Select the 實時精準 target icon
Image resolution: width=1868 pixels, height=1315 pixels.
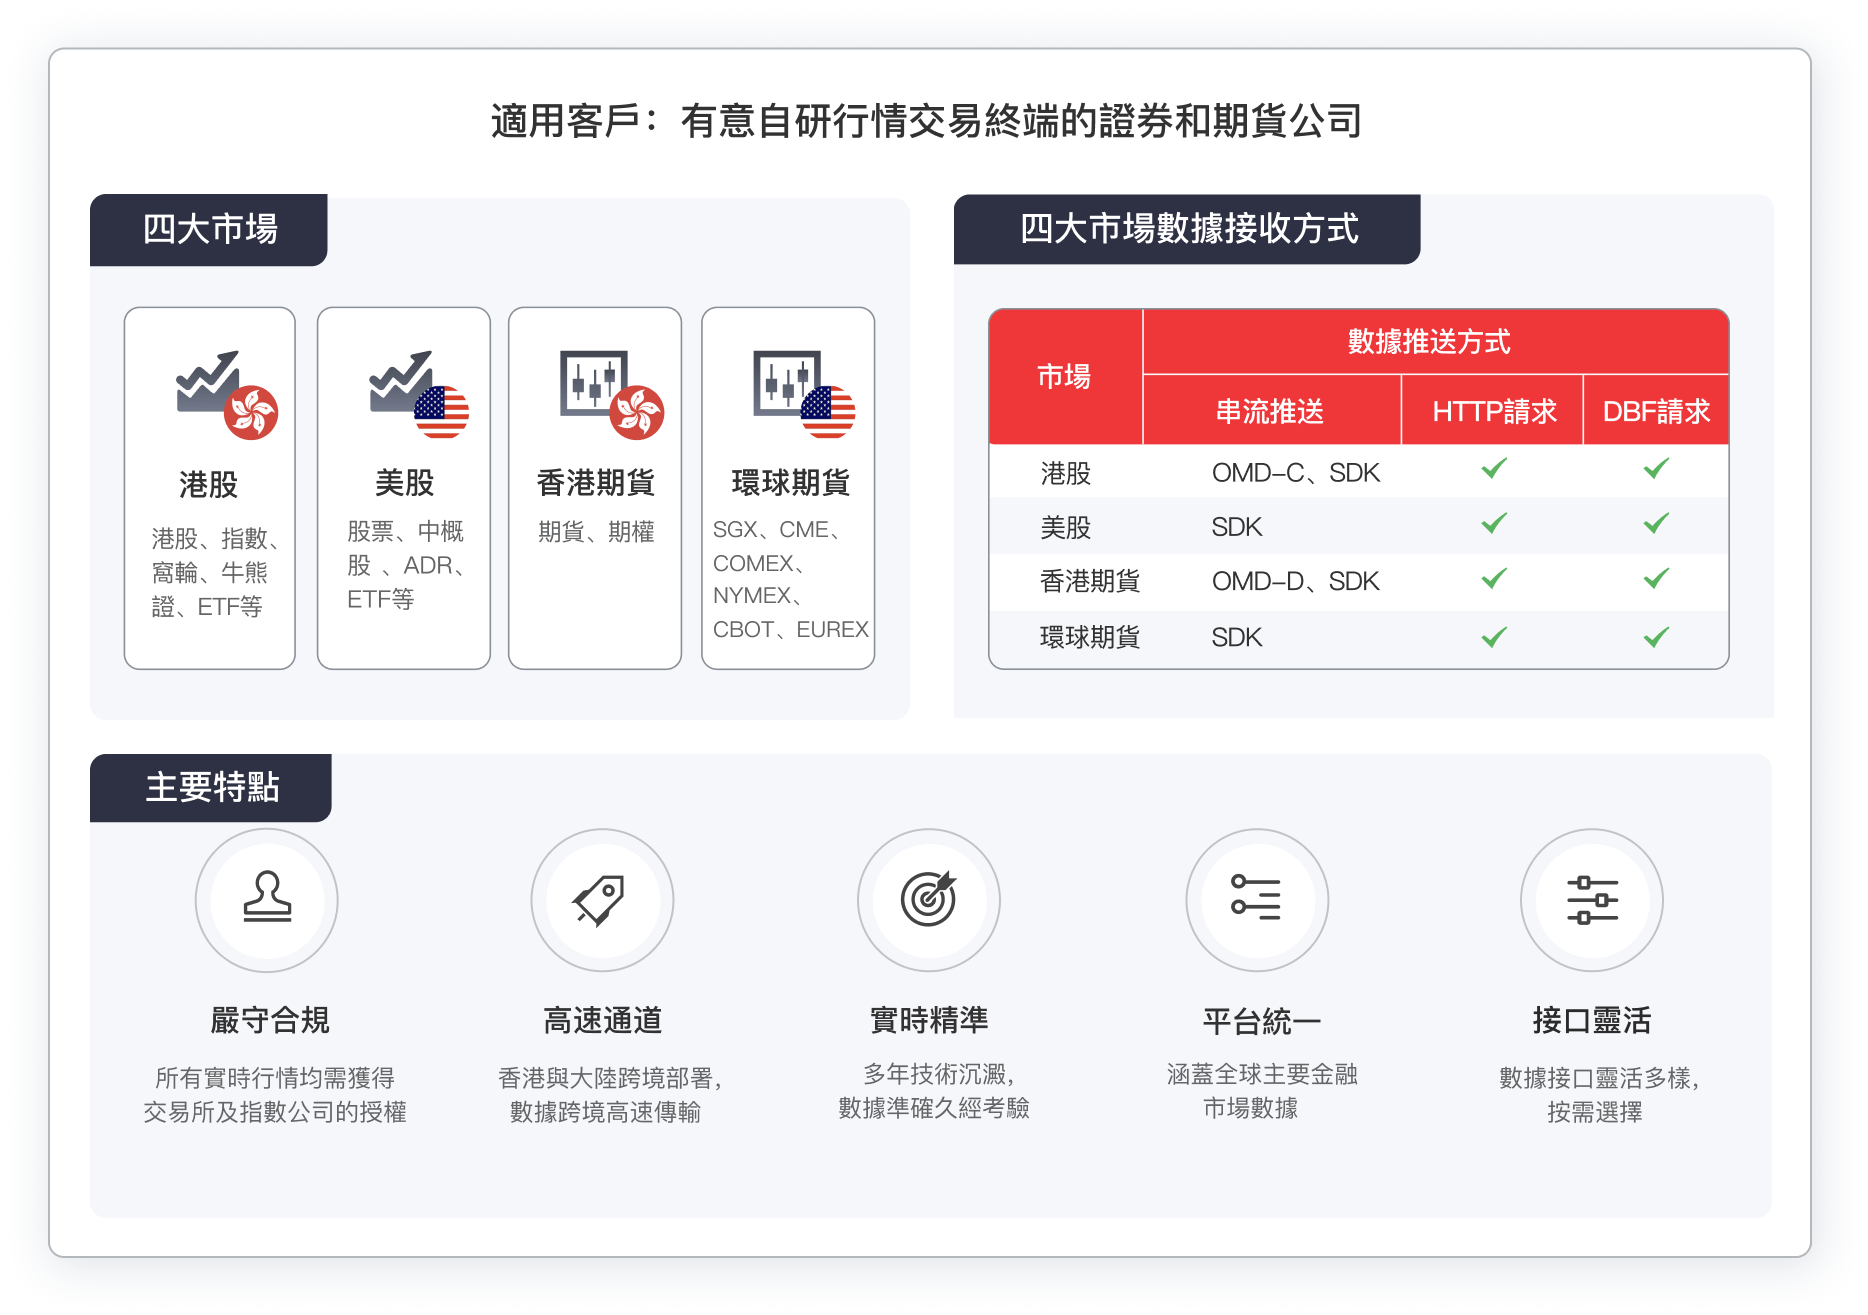click(930, 900)
